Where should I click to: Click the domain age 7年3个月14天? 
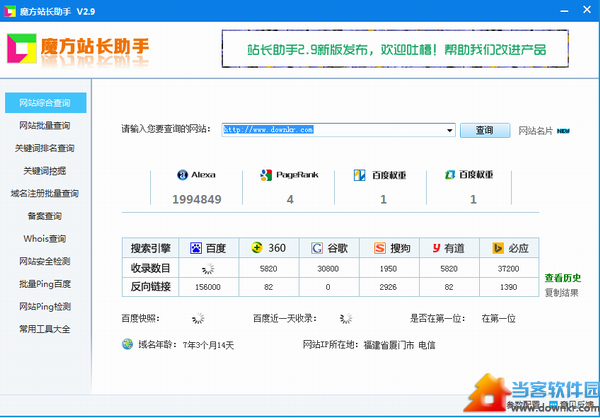[208, 345]
